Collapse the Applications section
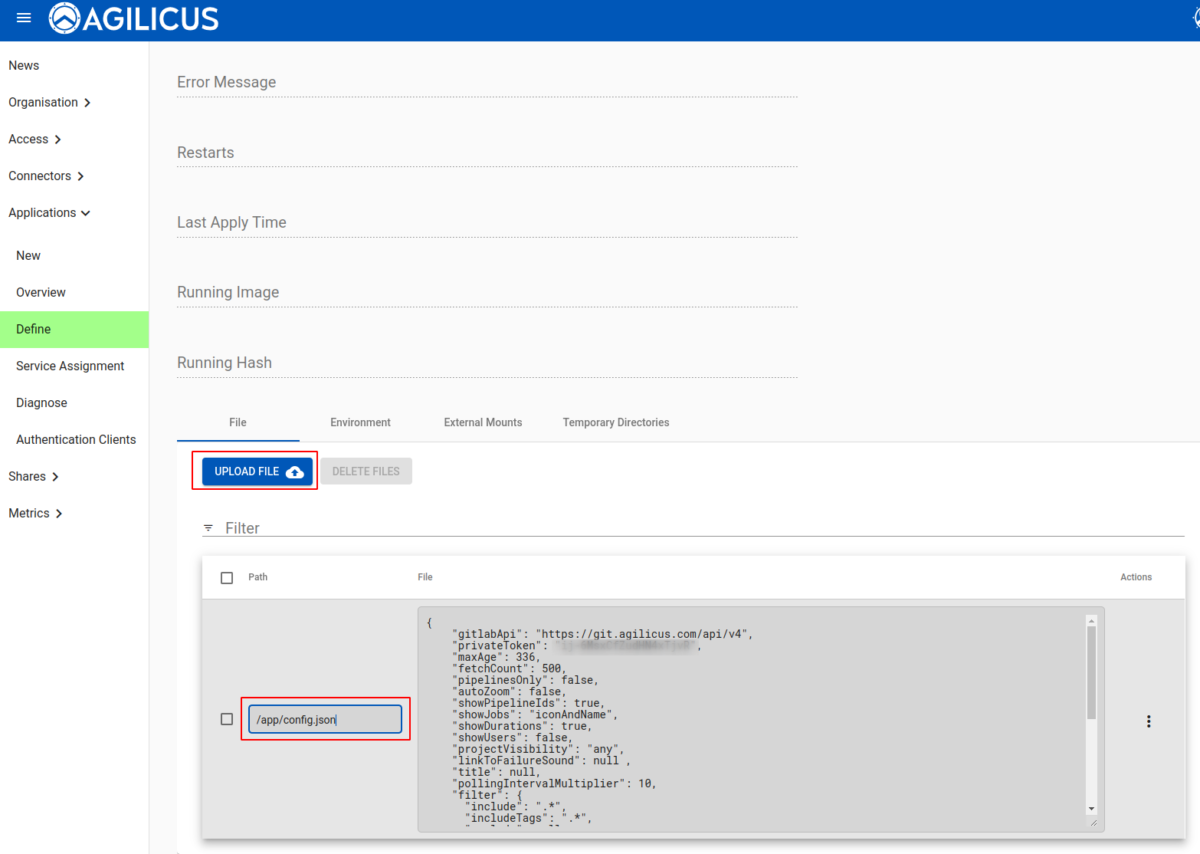1200x854 pixels. 48,212
